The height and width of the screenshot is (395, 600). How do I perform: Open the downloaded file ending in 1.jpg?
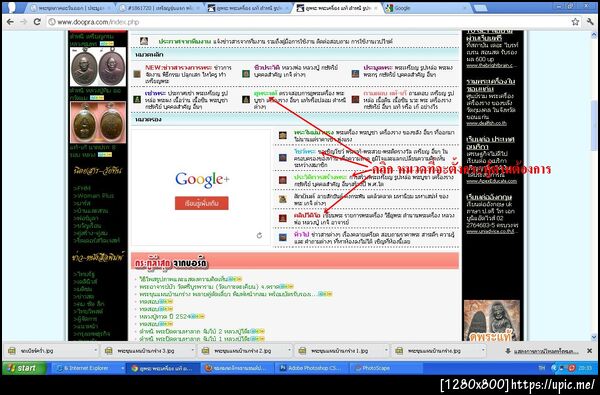click(339, 351)
